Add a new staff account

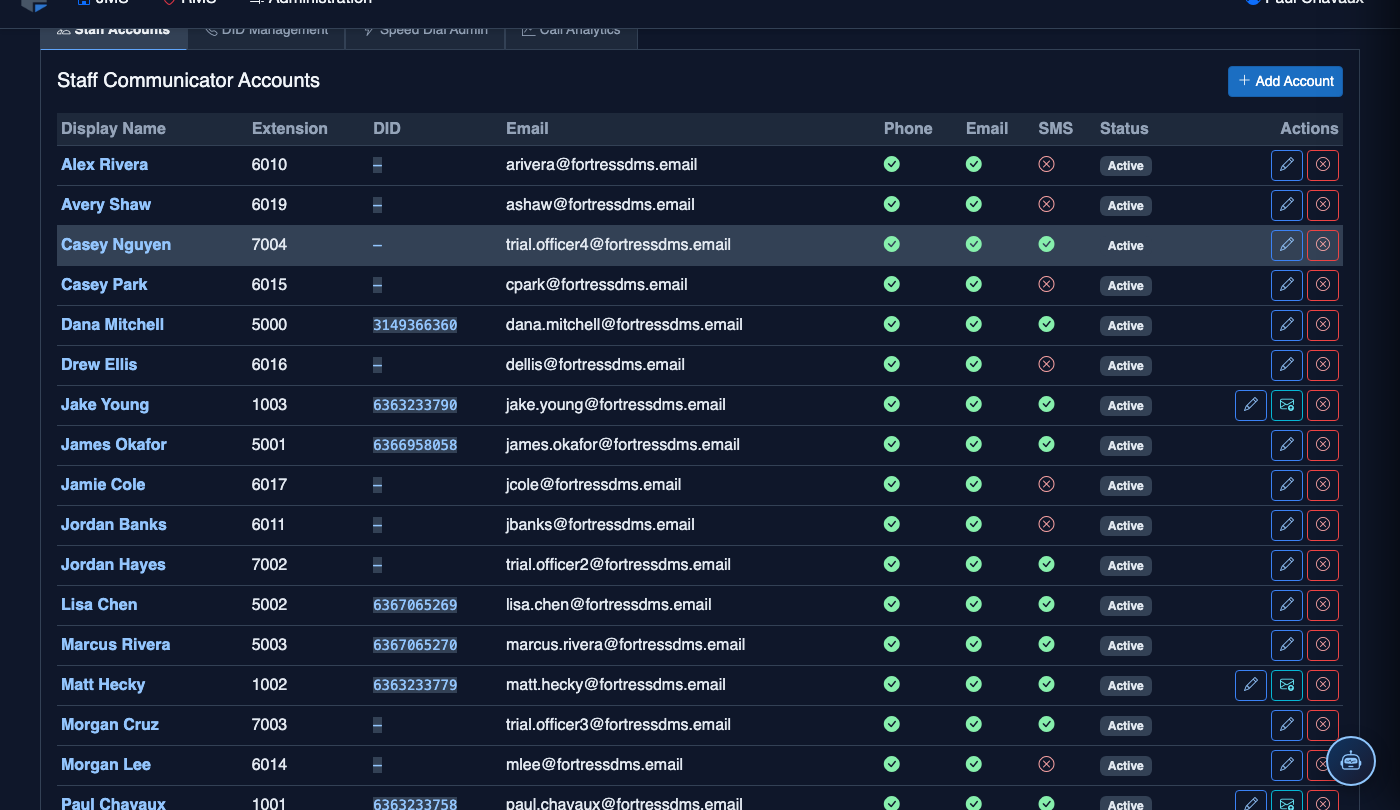[1285, 81]
